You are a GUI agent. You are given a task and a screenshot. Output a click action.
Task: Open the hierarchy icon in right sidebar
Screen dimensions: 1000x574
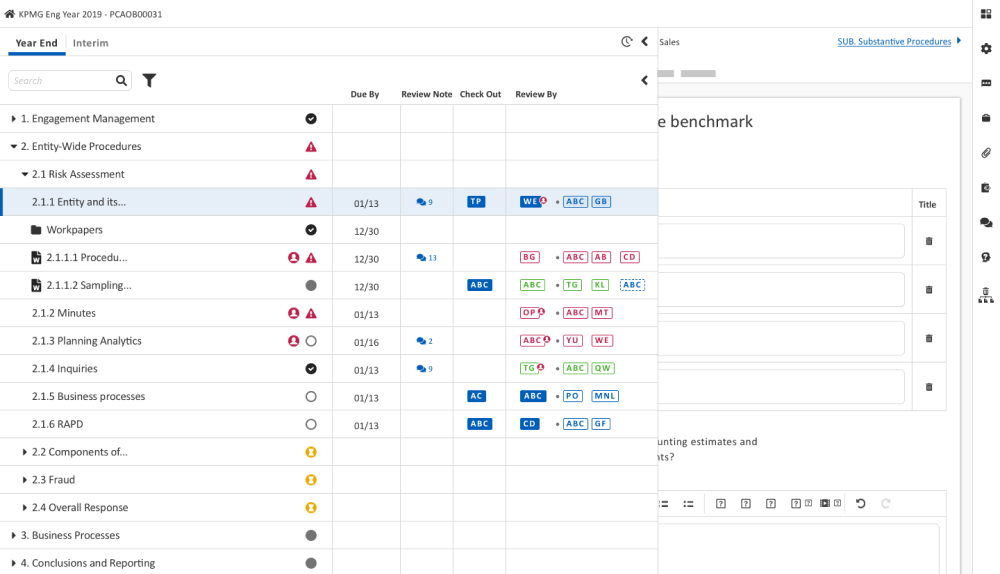[986, 295]
